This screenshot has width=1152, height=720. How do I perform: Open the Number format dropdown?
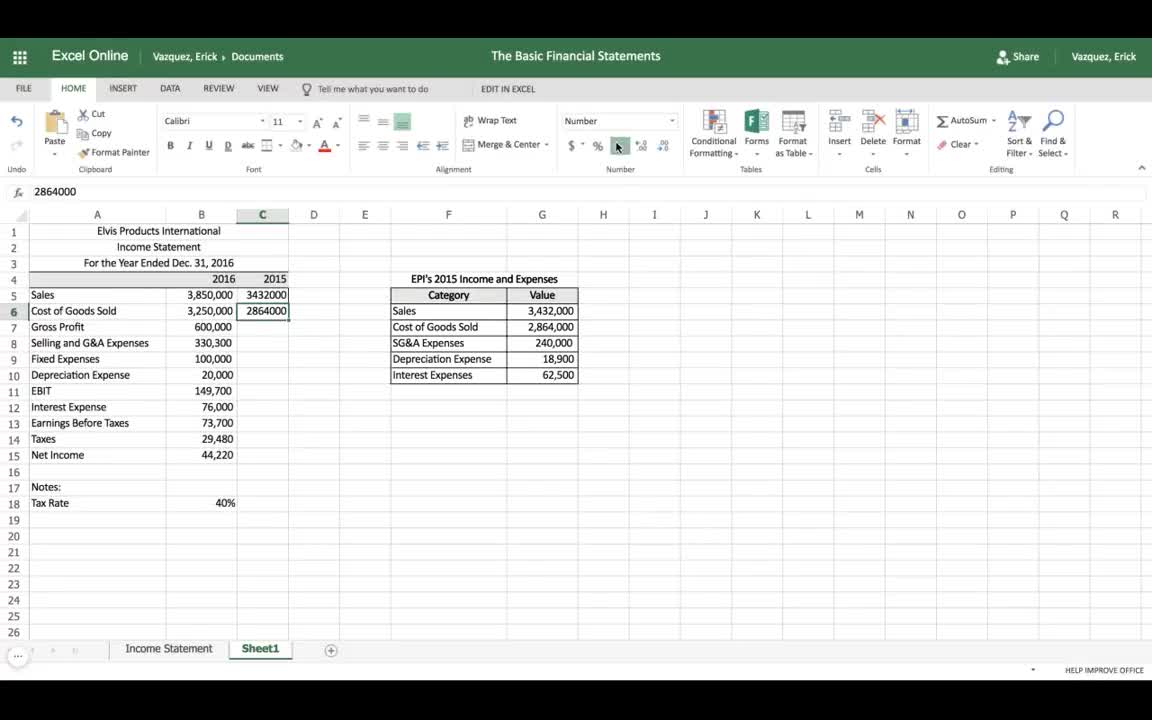[671, 119]
